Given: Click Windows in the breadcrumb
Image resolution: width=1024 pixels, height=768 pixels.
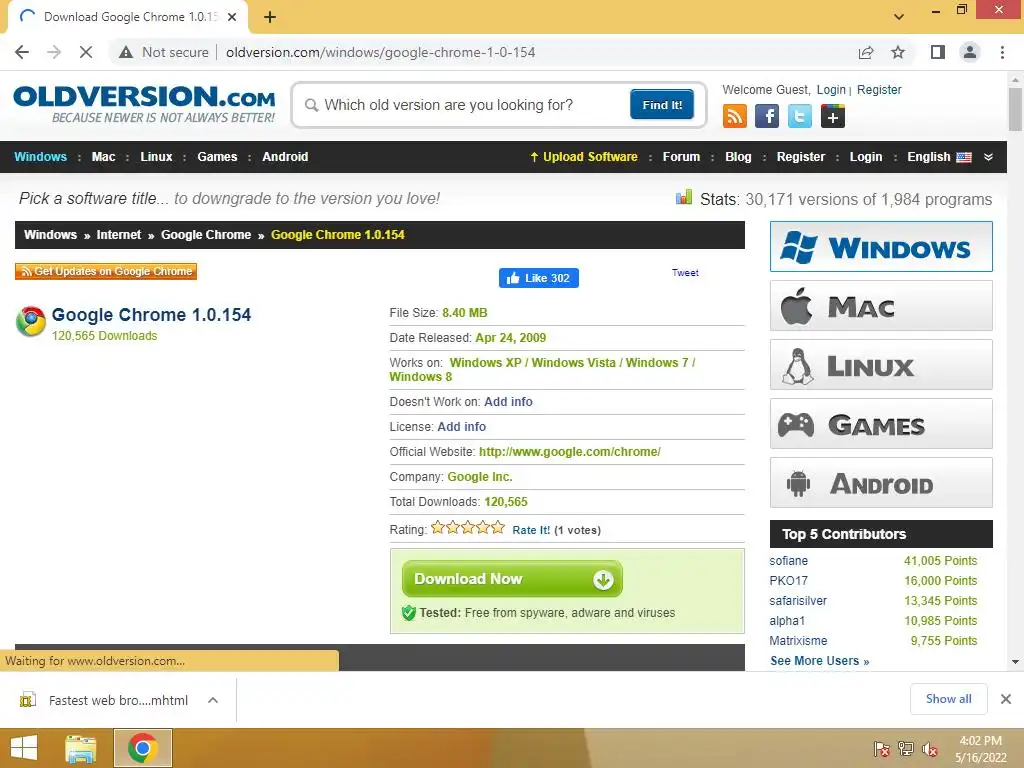Looking at the screenshot, I should click(x=50, y=234).
